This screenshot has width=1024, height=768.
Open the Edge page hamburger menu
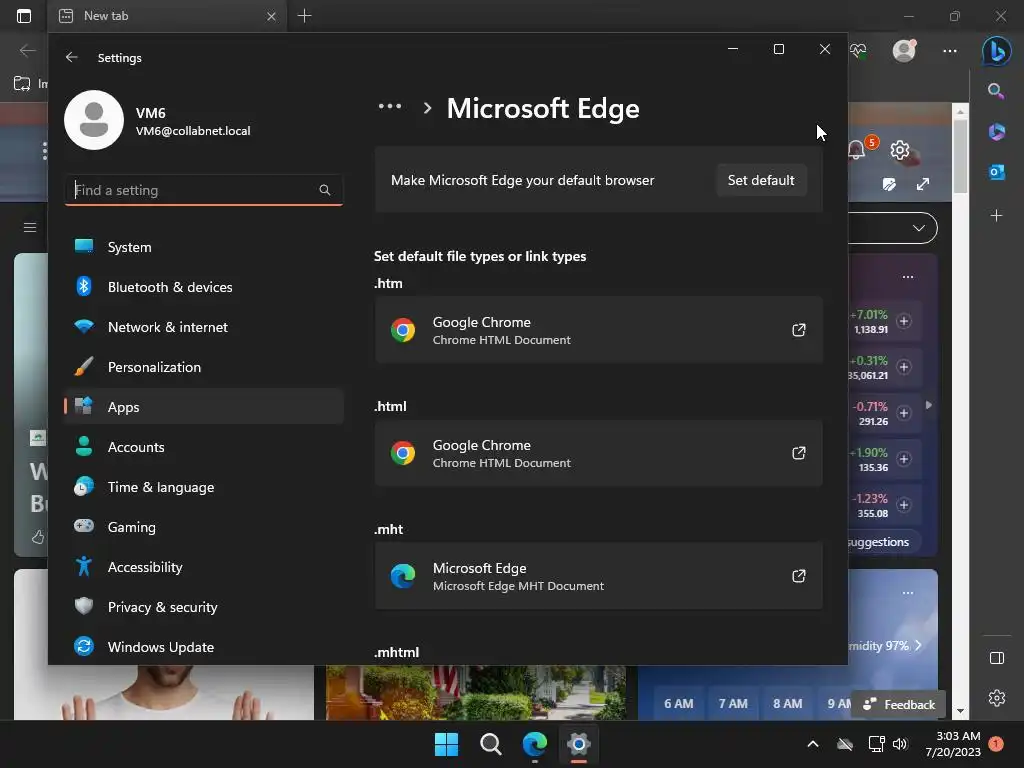[29, 227]
